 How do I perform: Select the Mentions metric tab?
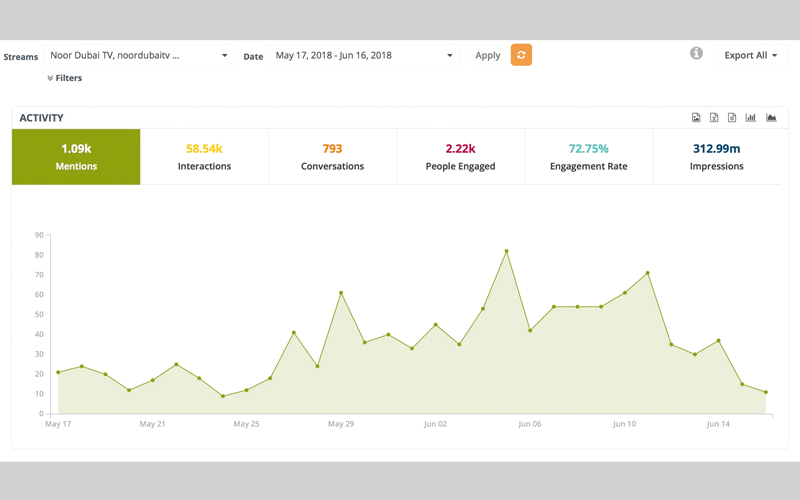[76, 157]
